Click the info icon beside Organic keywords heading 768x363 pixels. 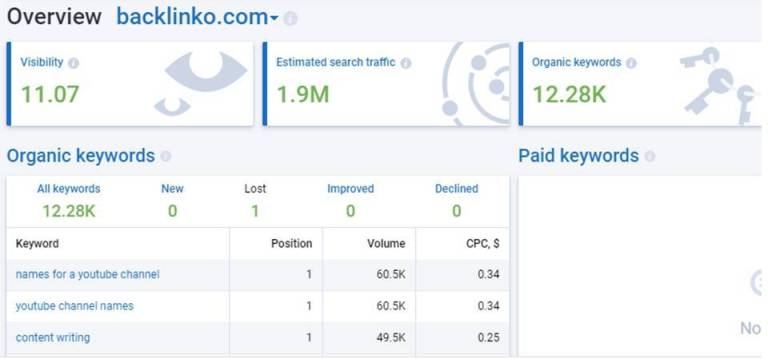(x=166, y=156)
